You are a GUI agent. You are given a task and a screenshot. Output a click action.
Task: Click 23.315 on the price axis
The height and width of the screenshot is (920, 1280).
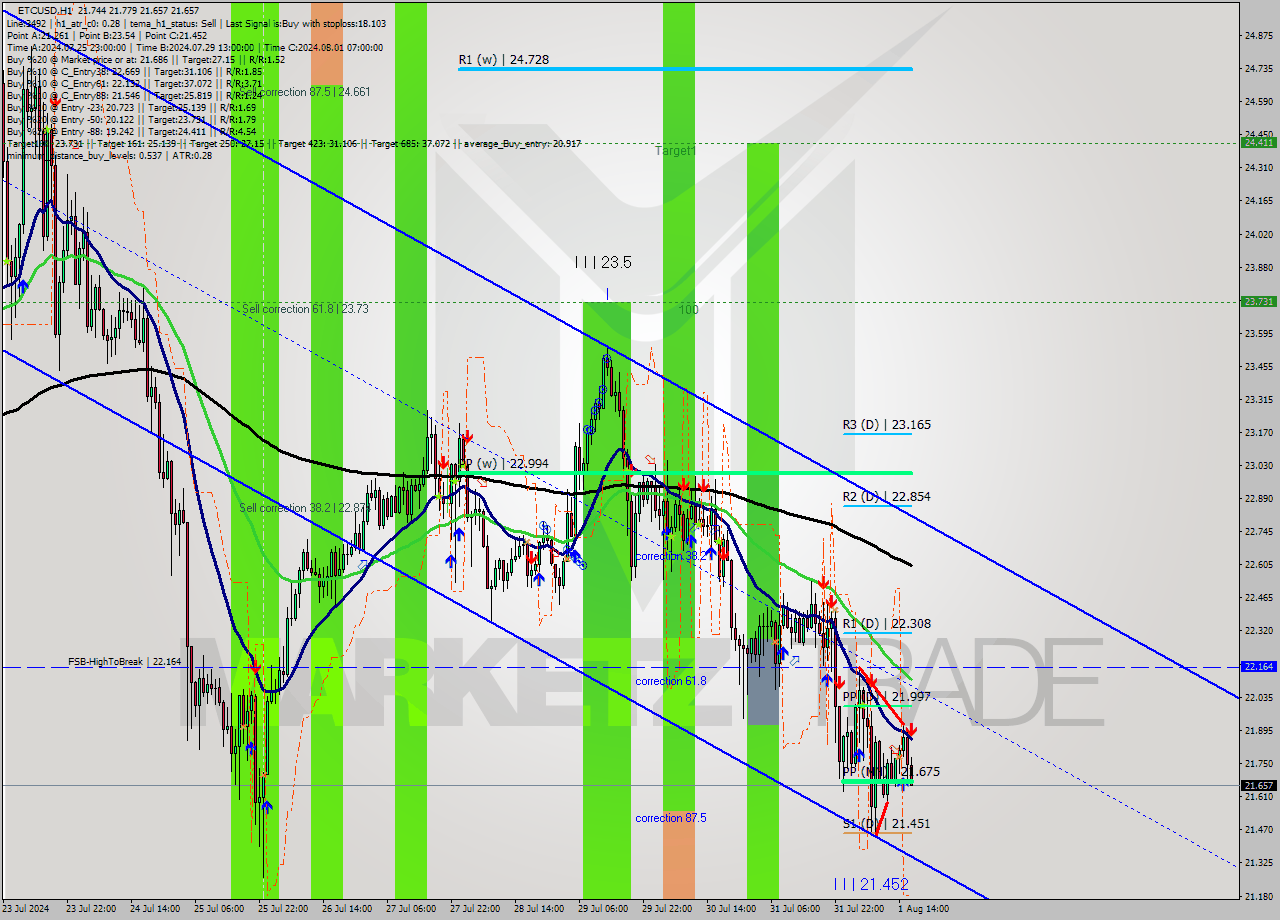tap(1257, 399)
